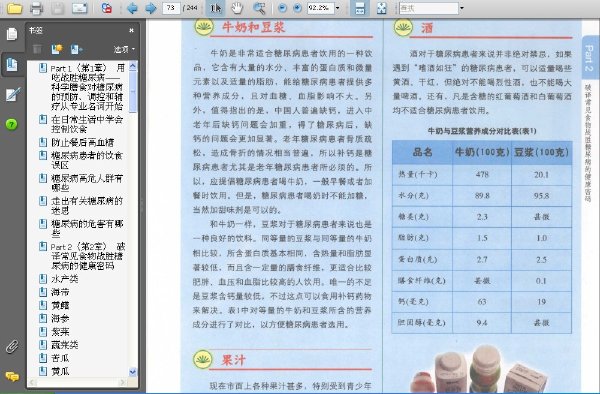Open the bookmarks 选项 options menu
Viewport: 600px width, 394px height.
point(124,49)
